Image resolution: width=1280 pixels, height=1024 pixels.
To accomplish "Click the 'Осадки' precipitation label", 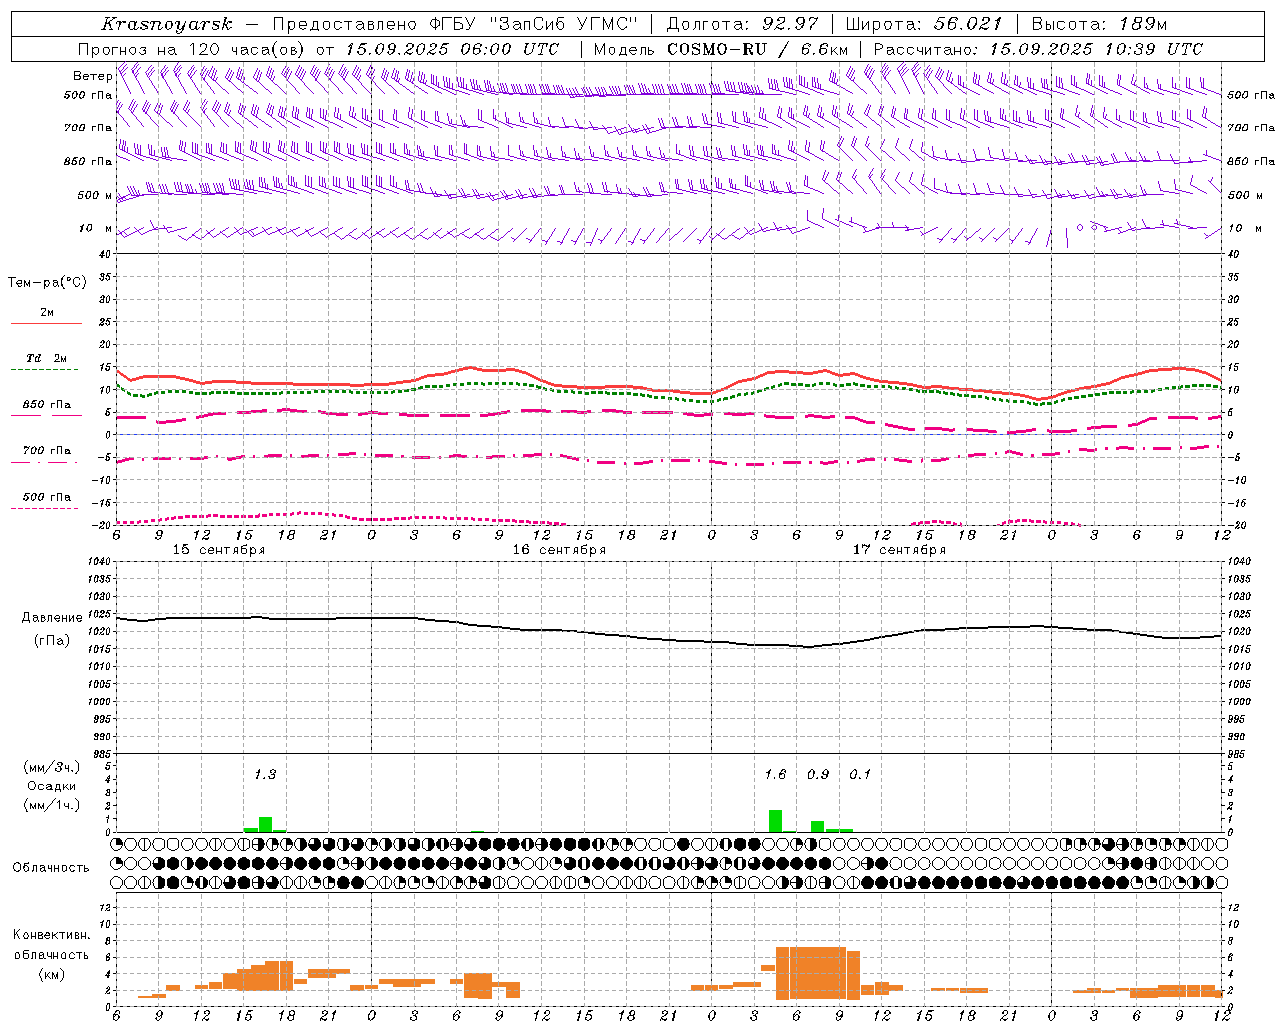I will [52, 786].
